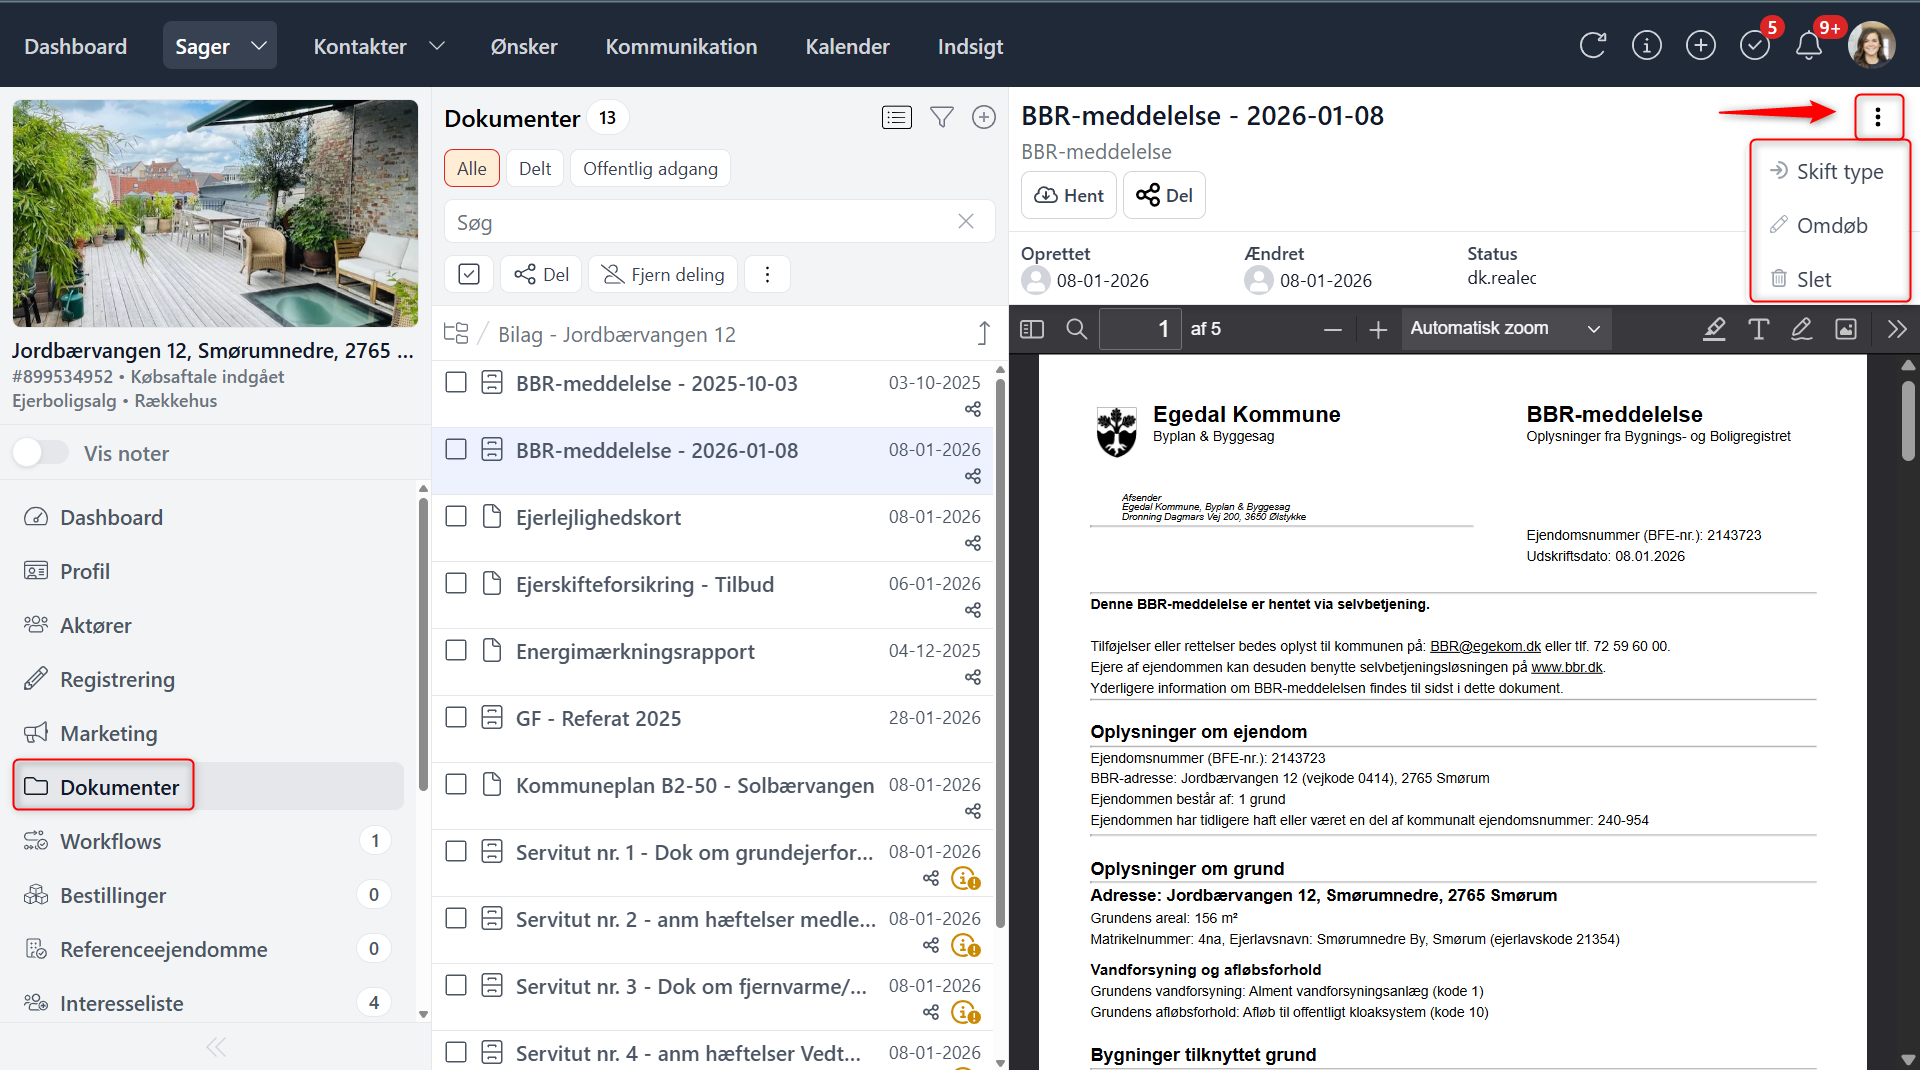Check the Ejerlejlighedskort document checkbox

[456, 517]
